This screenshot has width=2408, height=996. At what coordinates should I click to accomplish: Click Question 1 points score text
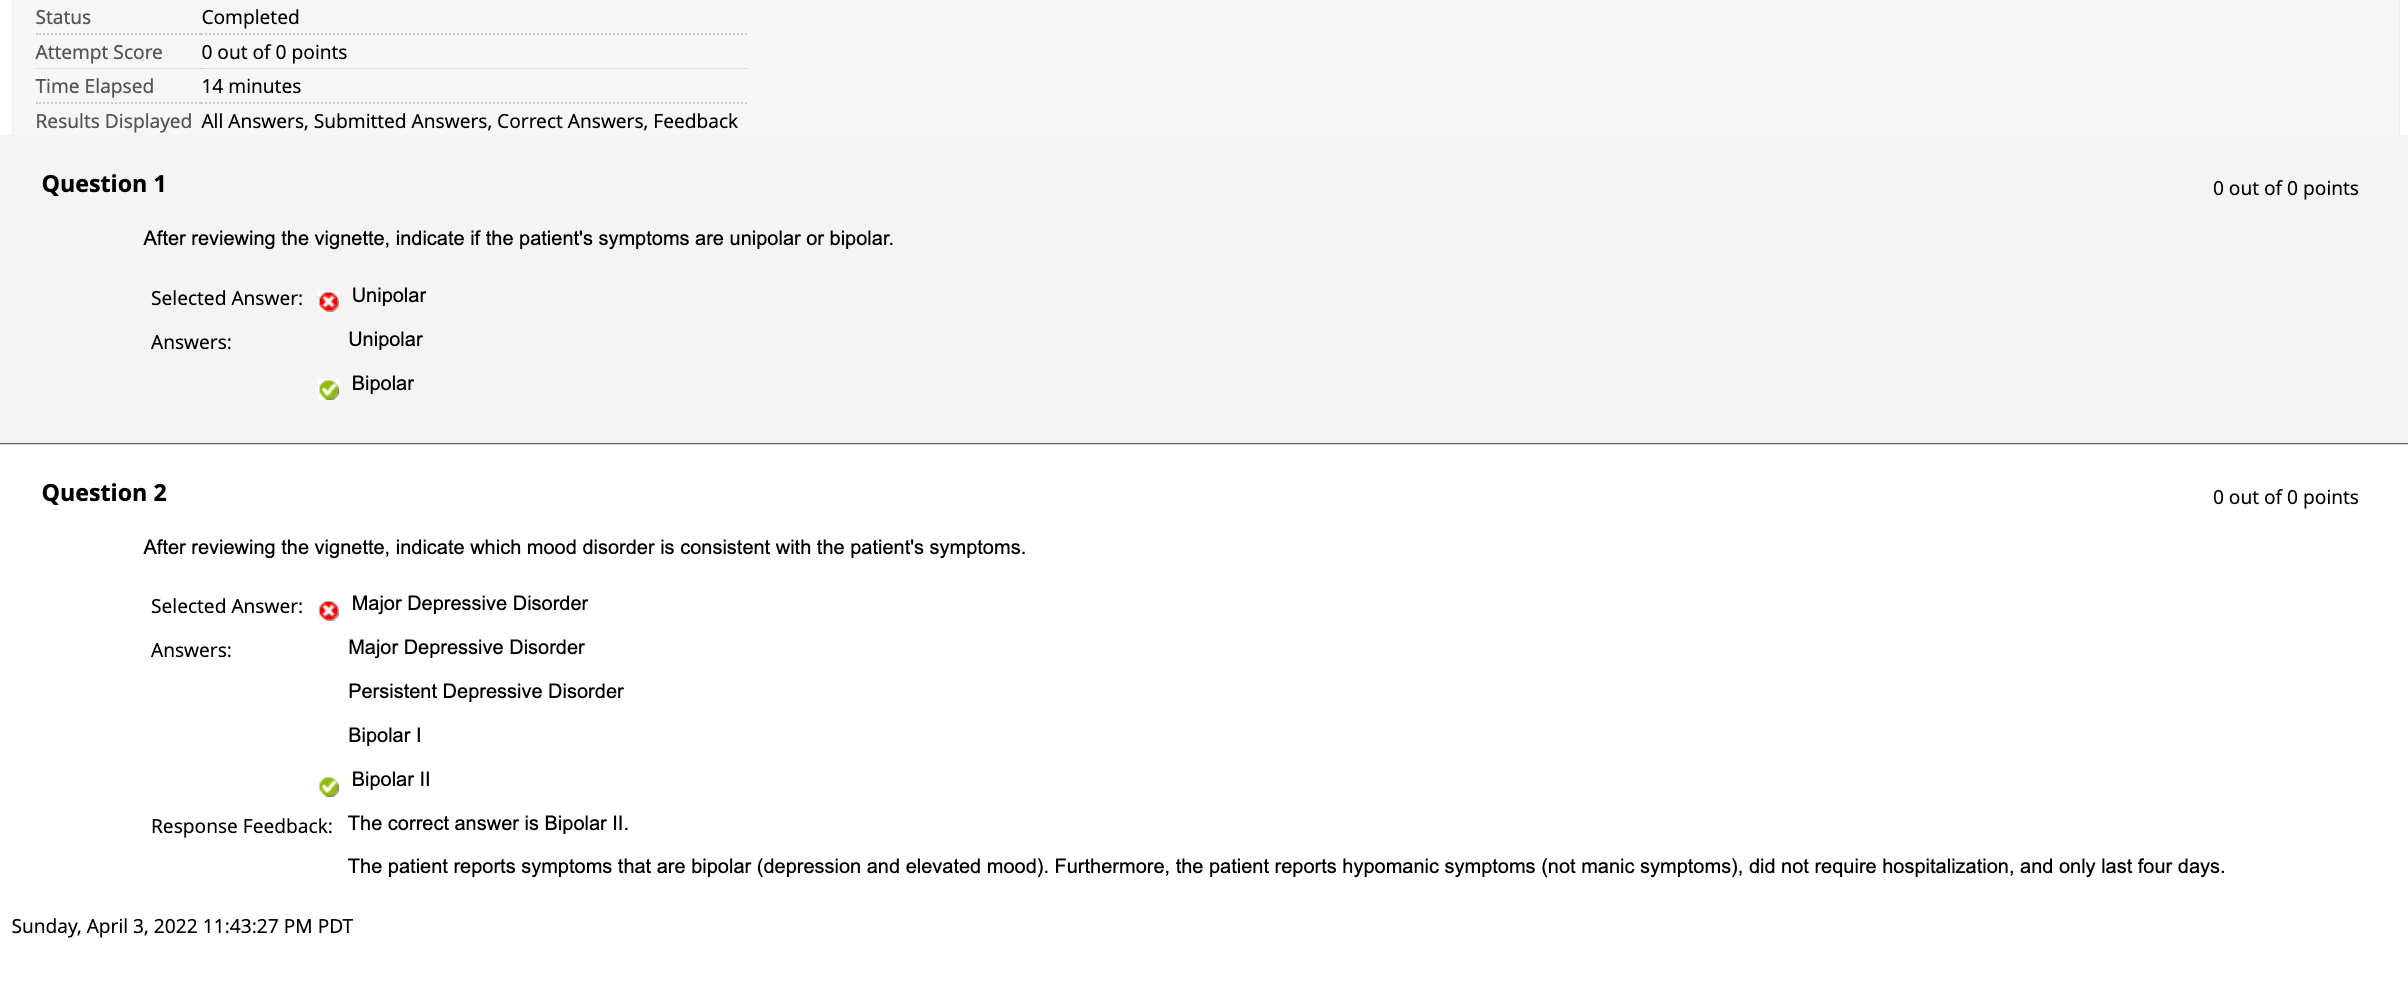point(2285,188)
